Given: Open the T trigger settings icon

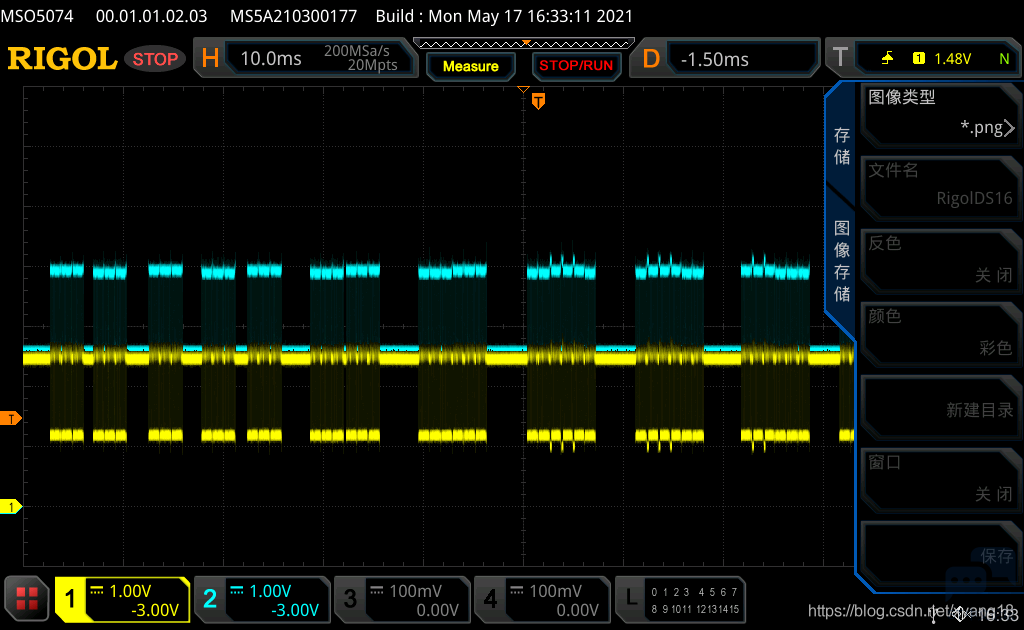Looking at the screenshot, I should (x=840, y=58).
